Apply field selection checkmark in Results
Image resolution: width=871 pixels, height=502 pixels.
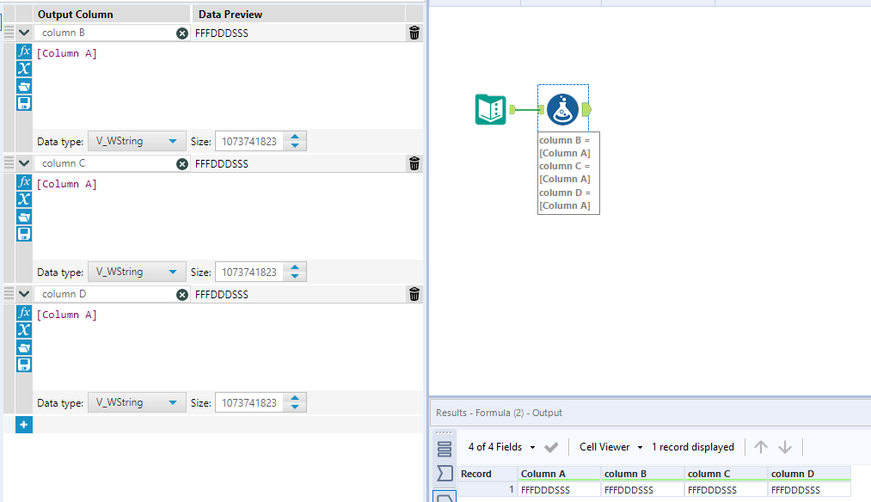point(551,447)
